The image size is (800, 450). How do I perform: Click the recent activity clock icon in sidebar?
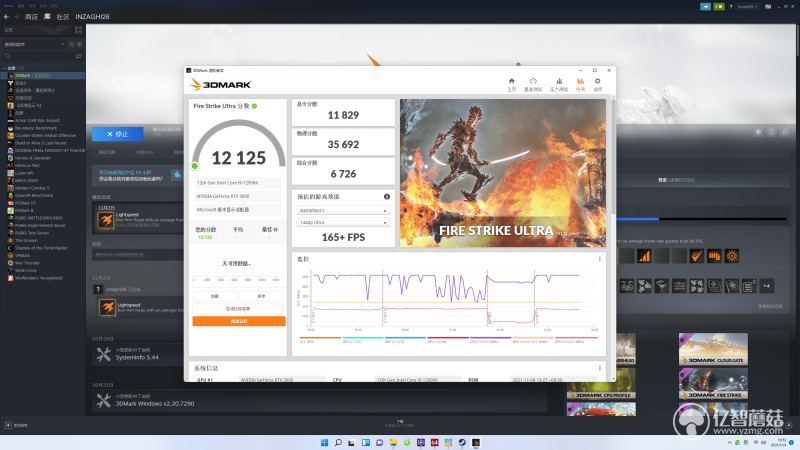click(71, 44)
